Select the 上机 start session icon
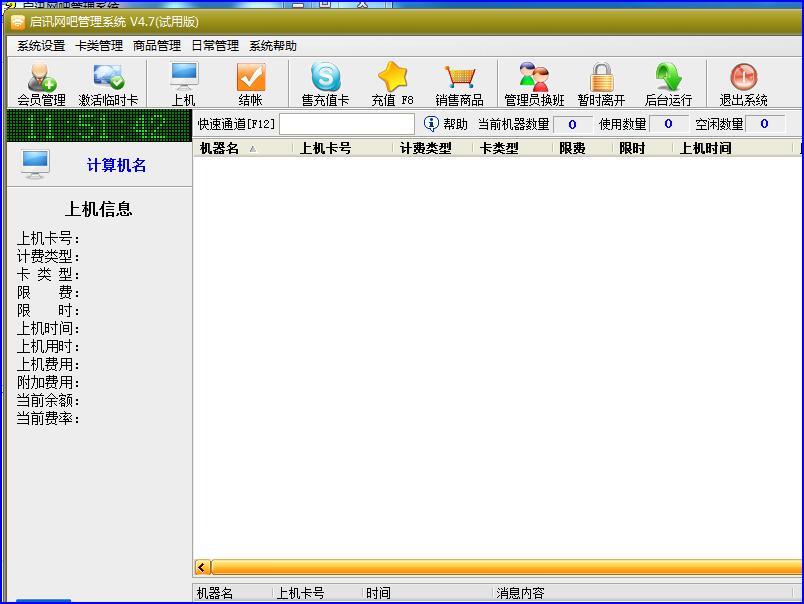The width and height of the screenshot is (804, 604). 183,83
